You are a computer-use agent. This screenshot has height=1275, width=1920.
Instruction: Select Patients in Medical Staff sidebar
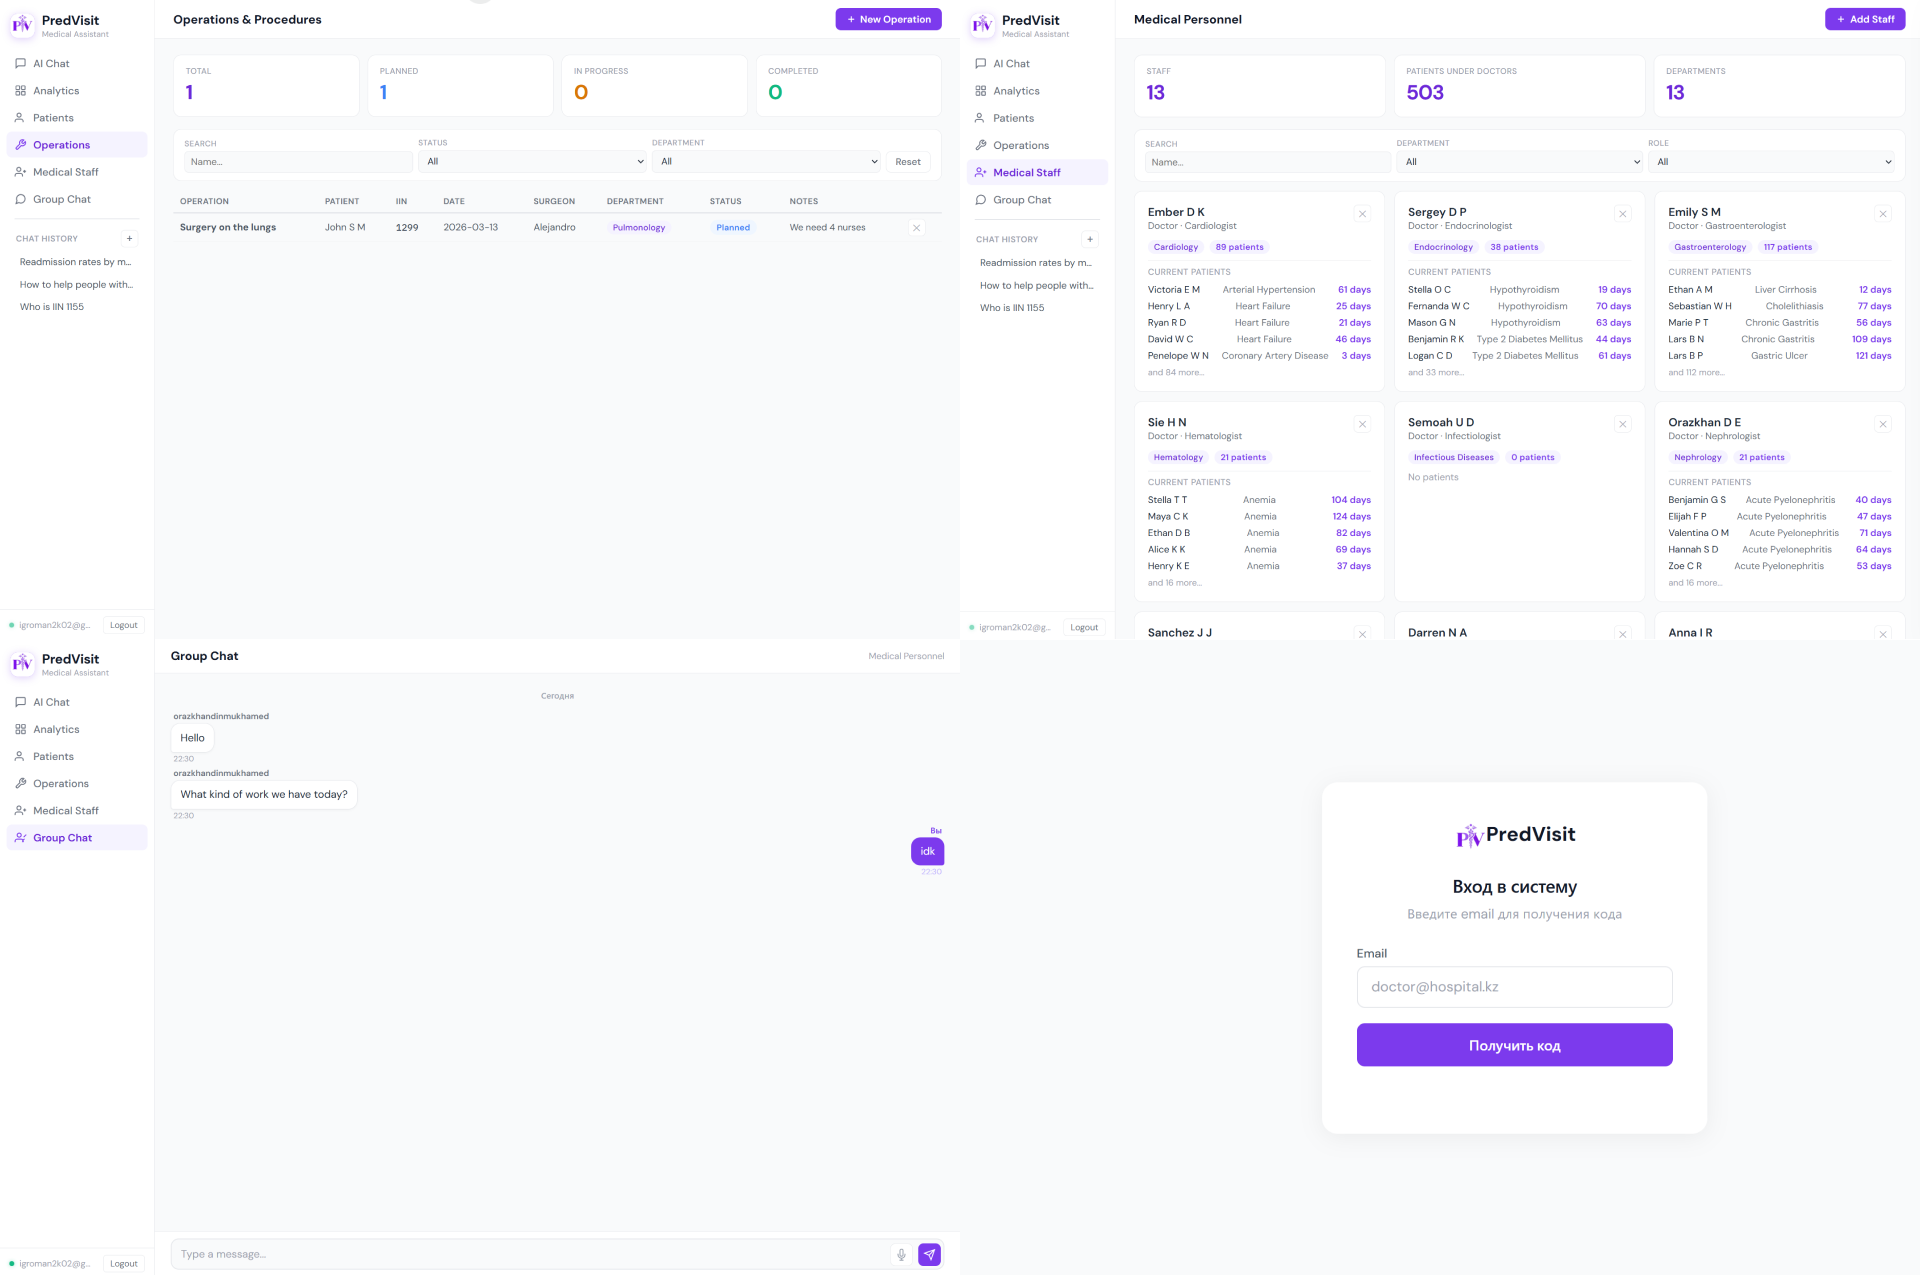pos(1013,118)
